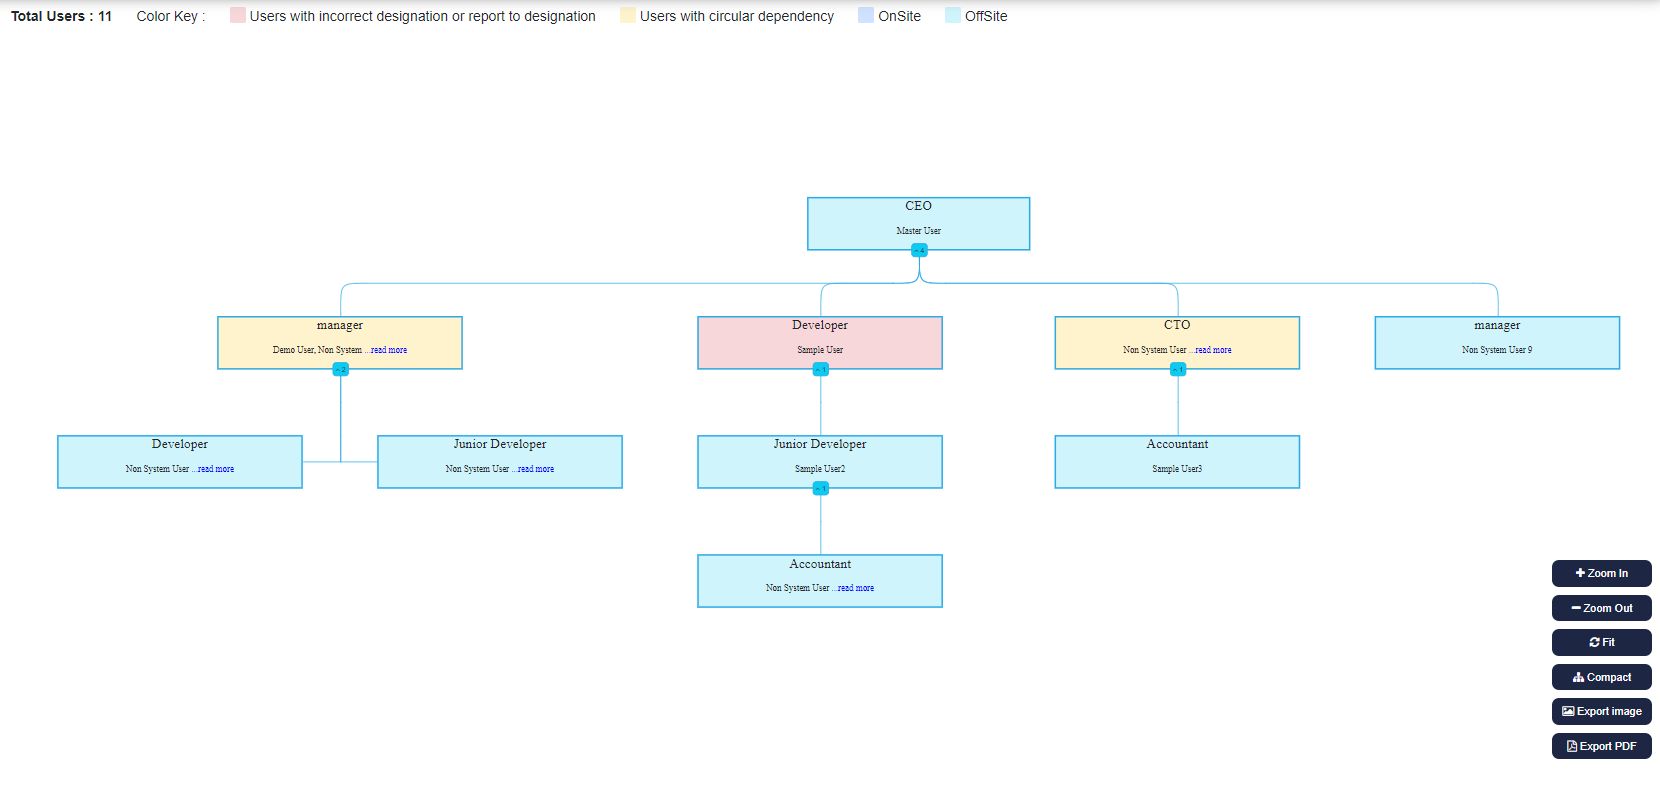Export the org chart as PDF
This screenshot has width=1660, height=804.
coord(1601,746)
